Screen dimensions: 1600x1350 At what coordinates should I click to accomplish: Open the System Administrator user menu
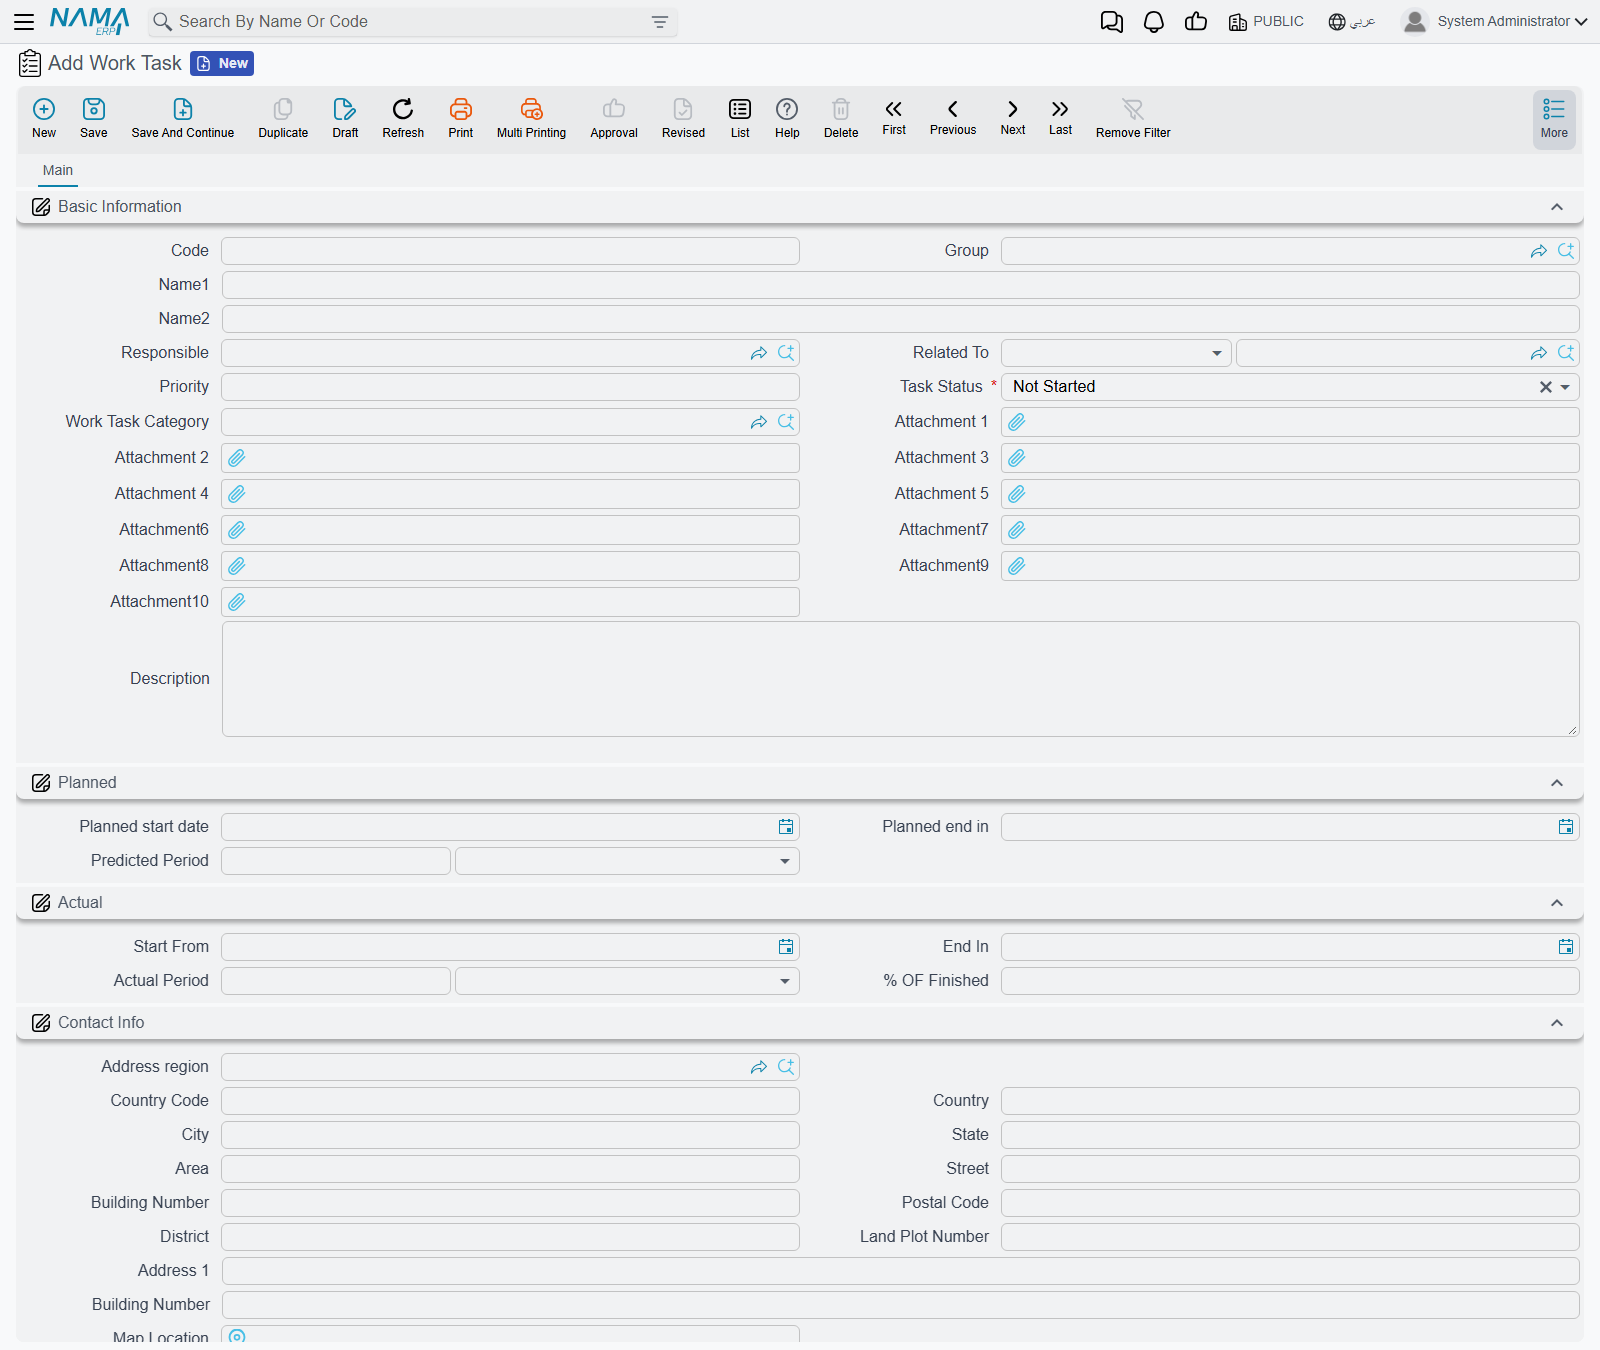click(1495, 22)
